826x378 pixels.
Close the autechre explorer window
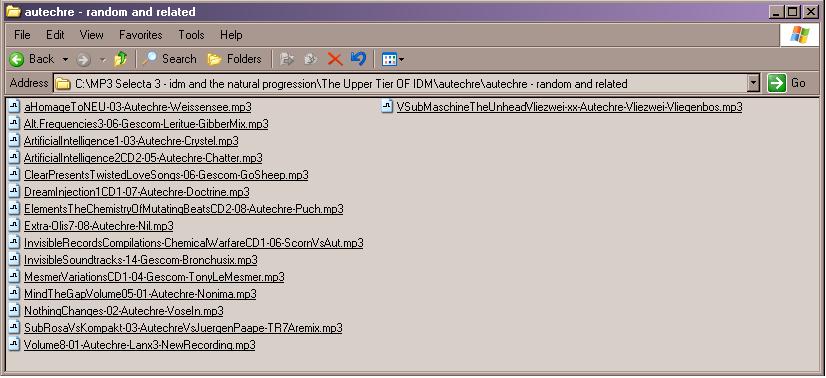tap(811, 12)
